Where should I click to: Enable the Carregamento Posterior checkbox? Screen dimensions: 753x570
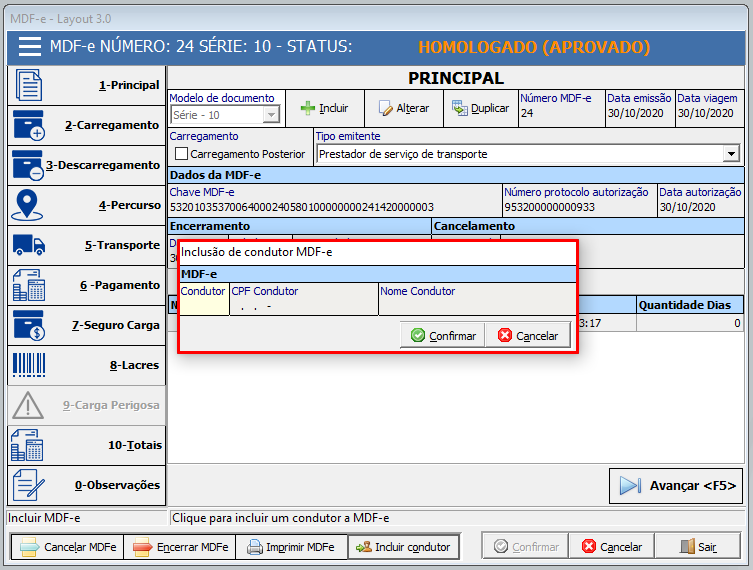tap(182, 154)
